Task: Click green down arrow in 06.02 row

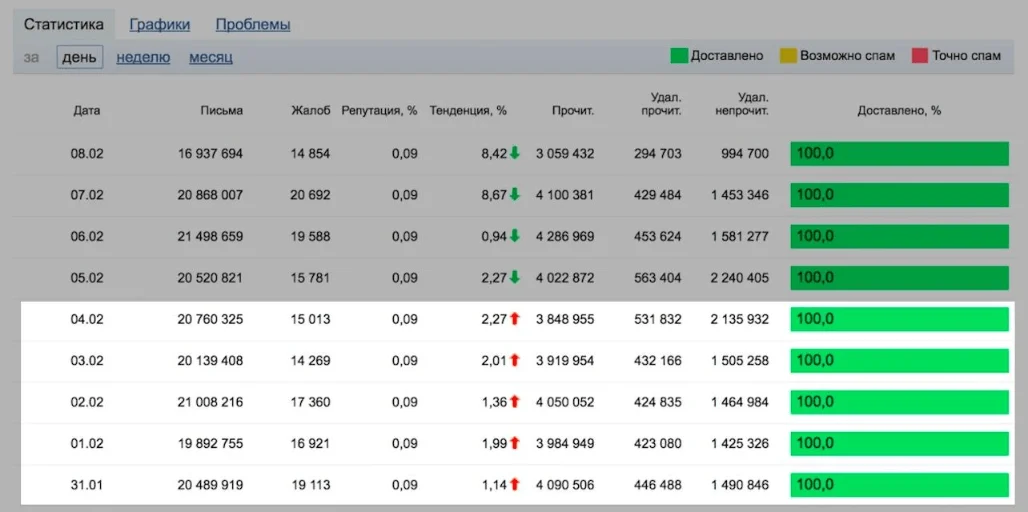Action: (515, 236)
